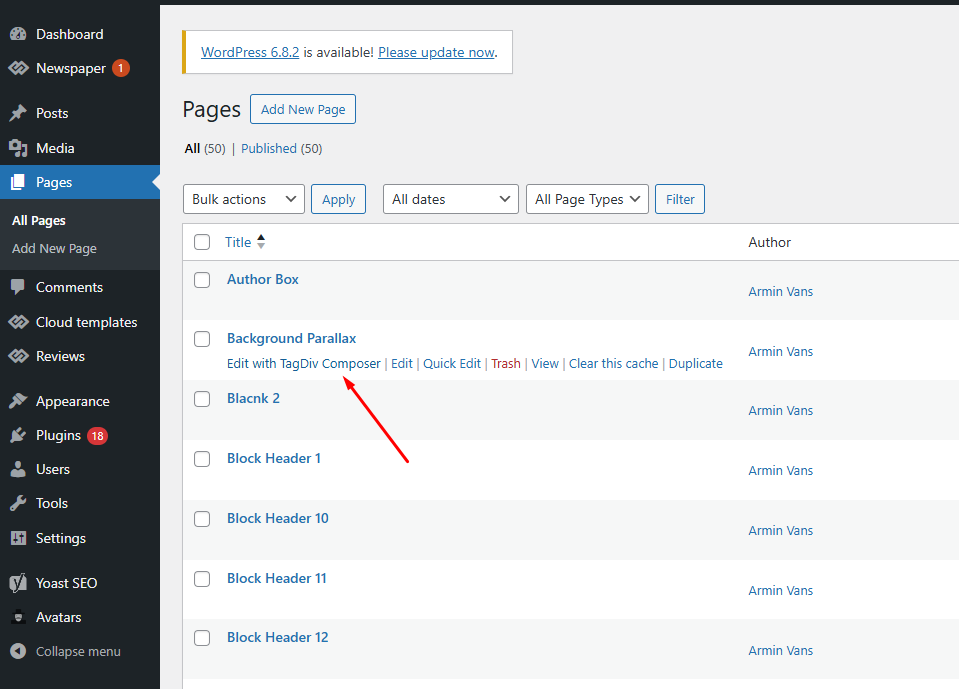Click the Avatars icon

(x=18, y=617)
